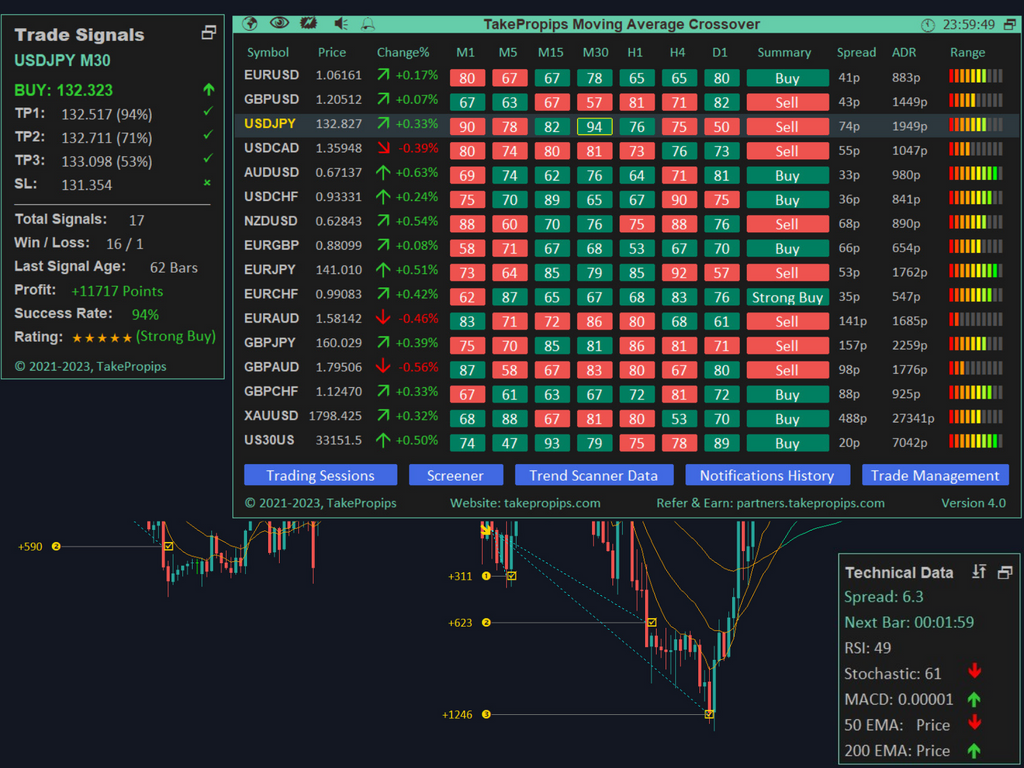Viewport: 1024px width, 768px height.
Task: Open the Screener
Action: coord(456,475)
